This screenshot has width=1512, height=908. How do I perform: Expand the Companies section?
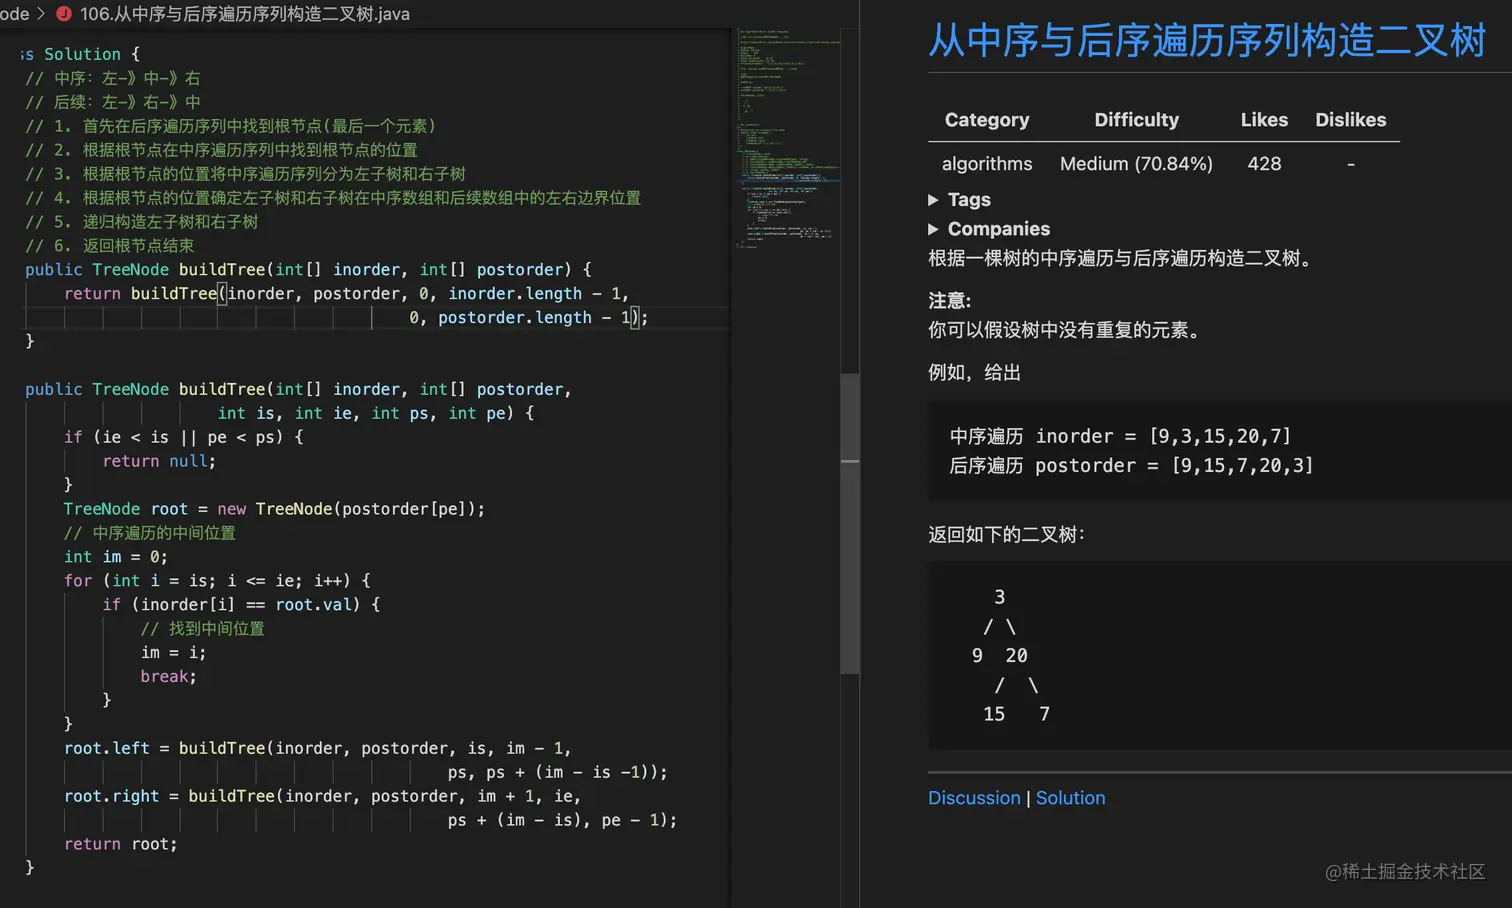[989, 229]
